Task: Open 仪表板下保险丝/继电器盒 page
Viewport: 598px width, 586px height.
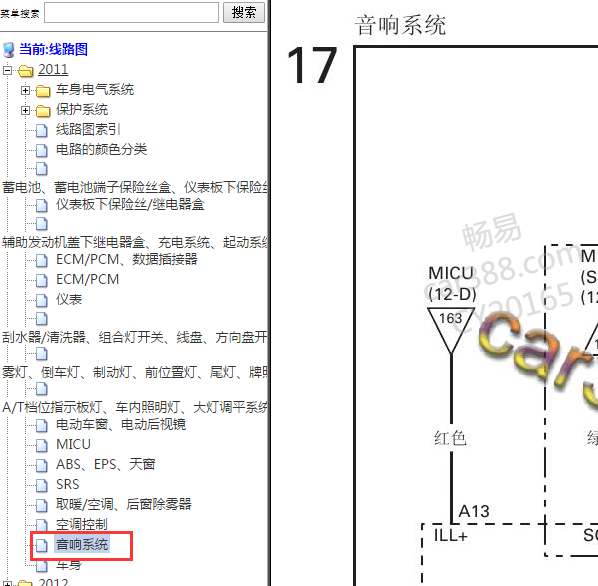Action: click(x=130, y=204)
